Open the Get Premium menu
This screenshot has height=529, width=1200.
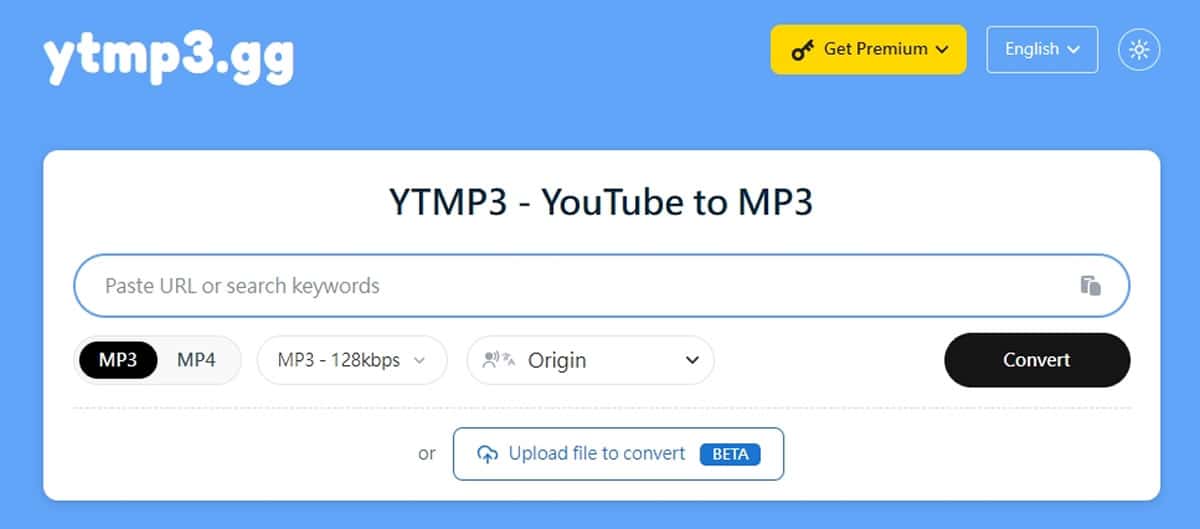click(x=869, y=49)
